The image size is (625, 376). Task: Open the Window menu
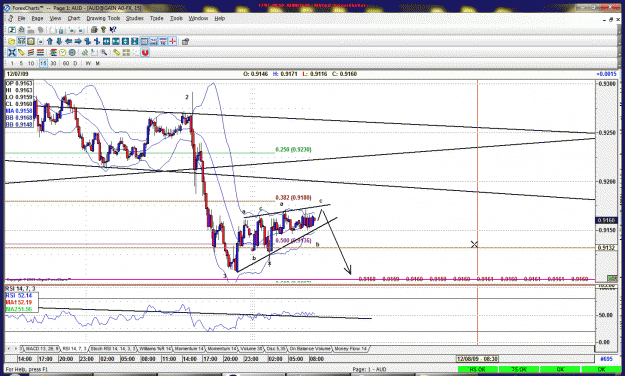(x=198, y=18)
